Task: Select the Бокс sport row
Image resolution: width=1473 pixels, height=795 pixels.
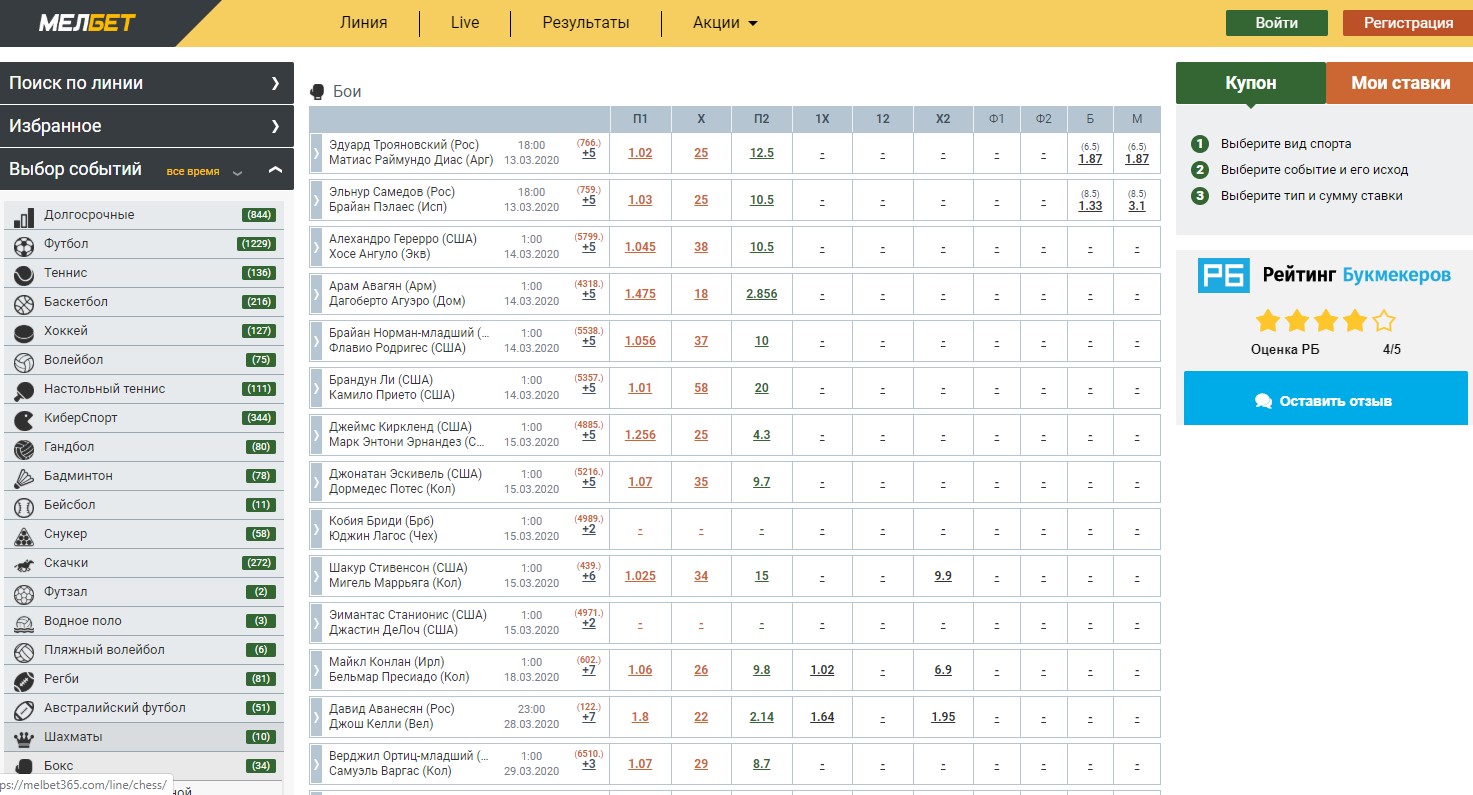Action: point(143,766)
